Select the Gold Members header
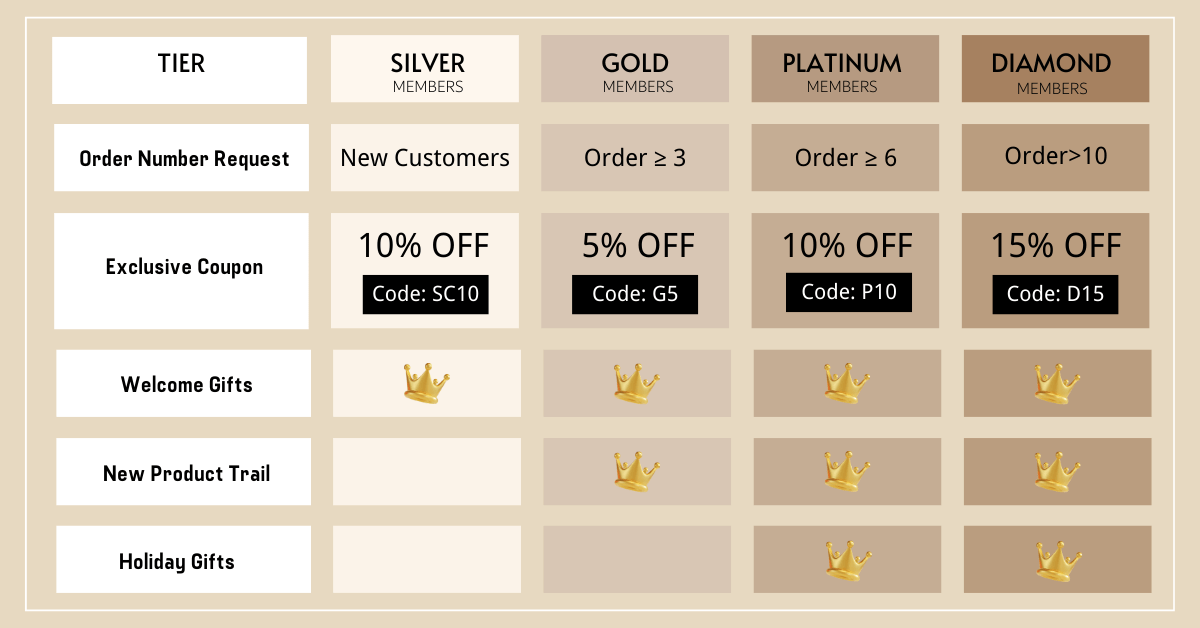 point(635,69)
